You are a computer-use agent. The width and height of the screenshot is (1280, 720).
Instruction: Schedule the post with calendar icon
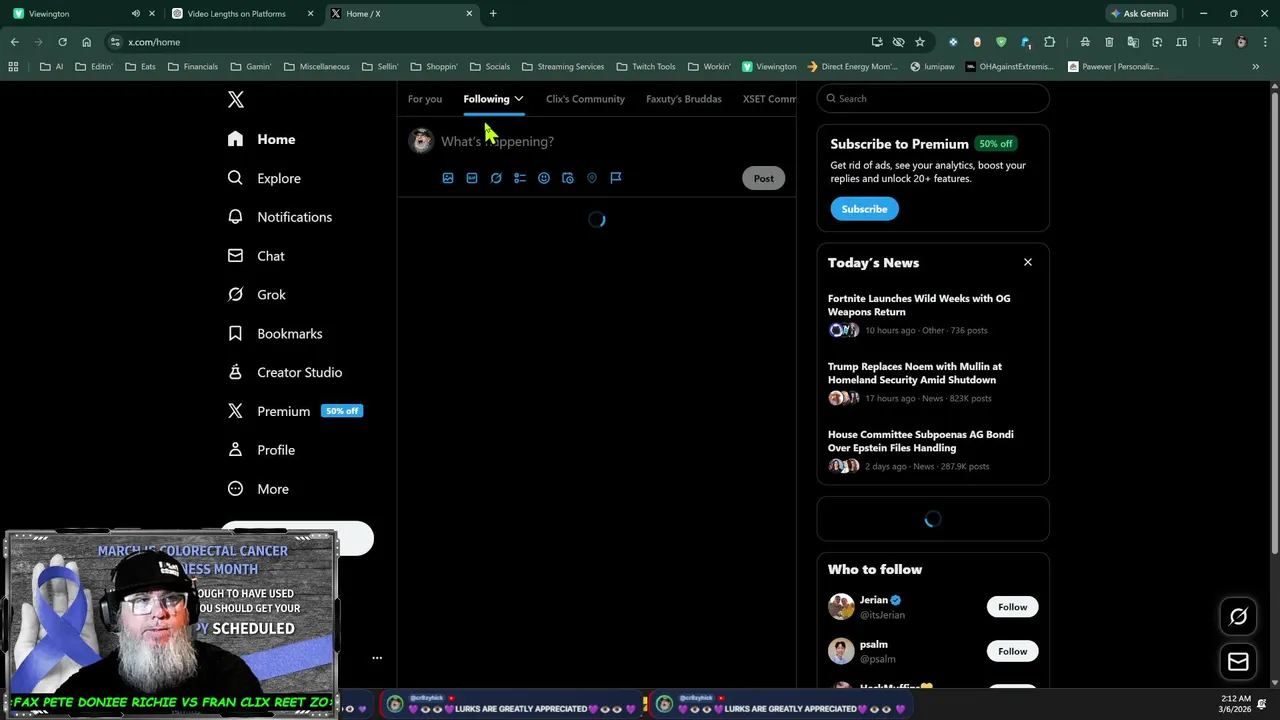coord(568,178)
